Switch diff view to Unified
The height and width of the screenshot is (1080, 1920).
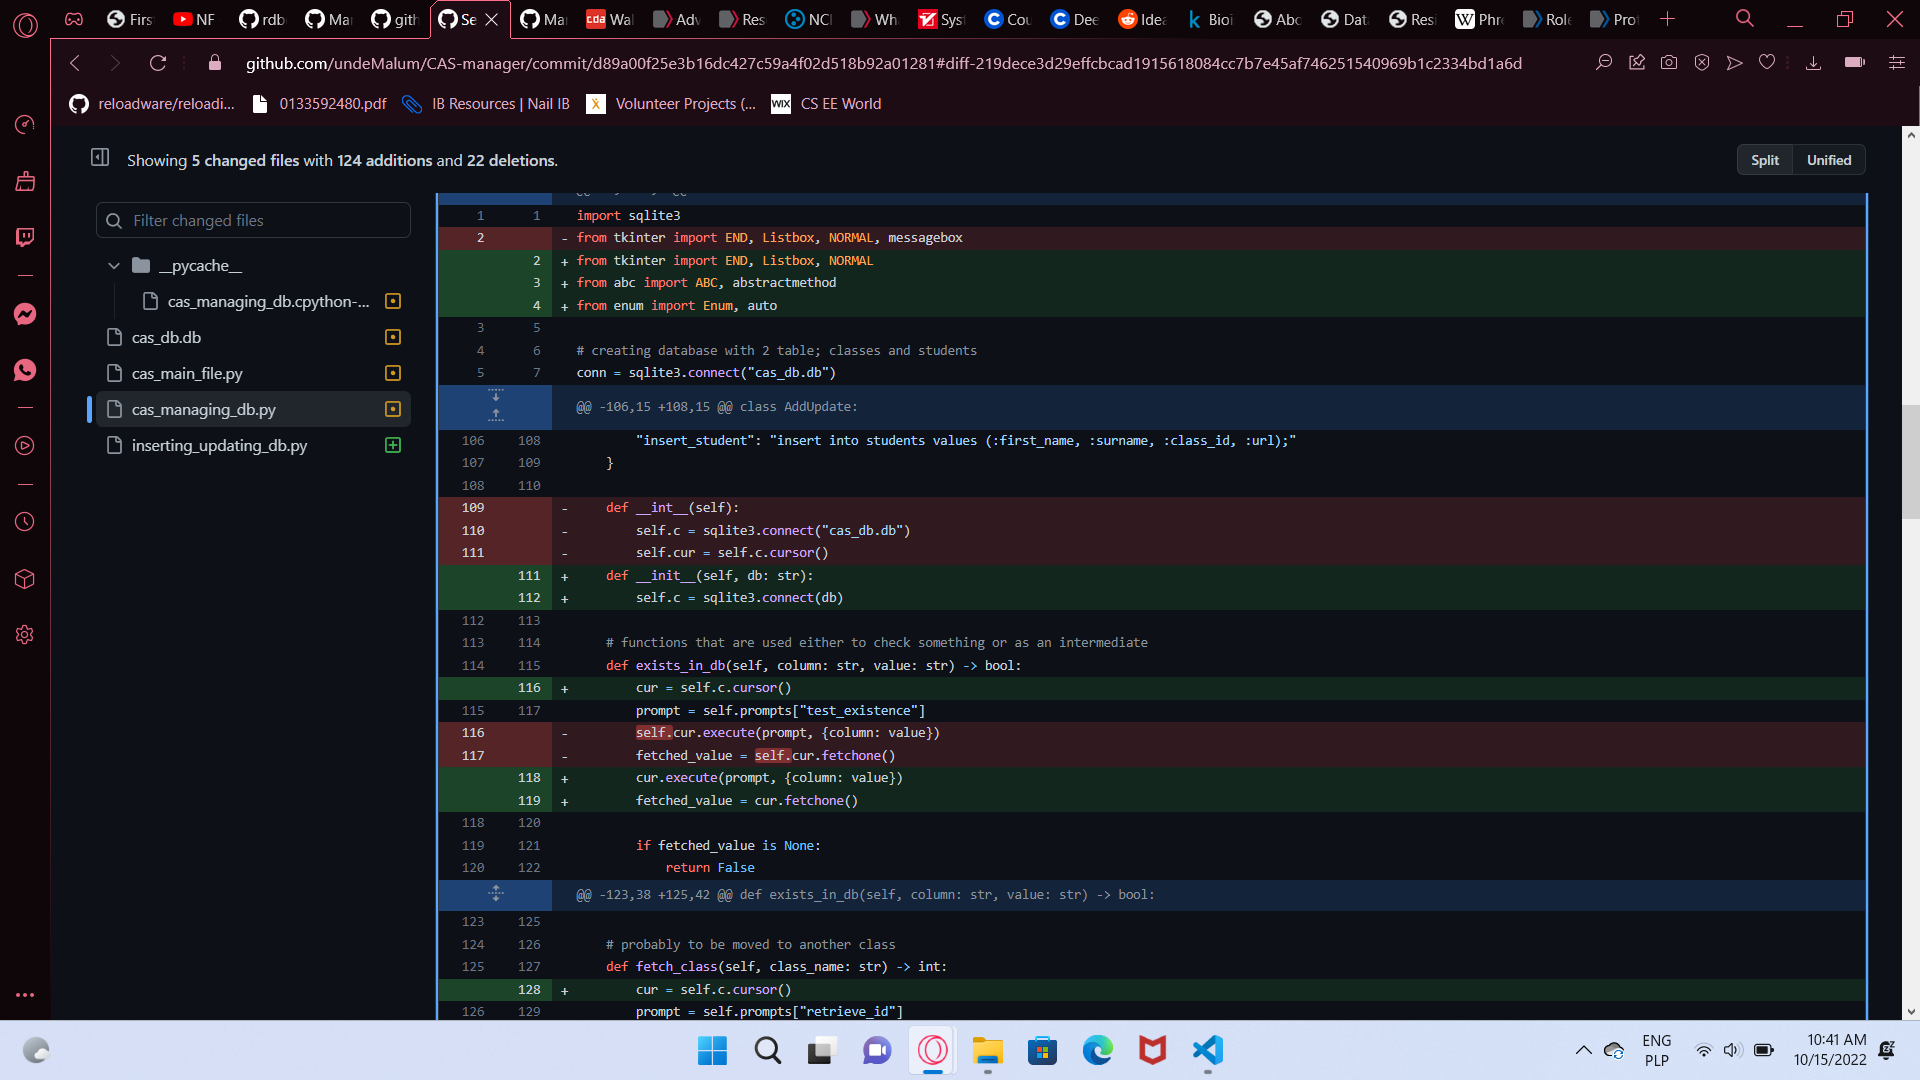(x=1829, y=160)
